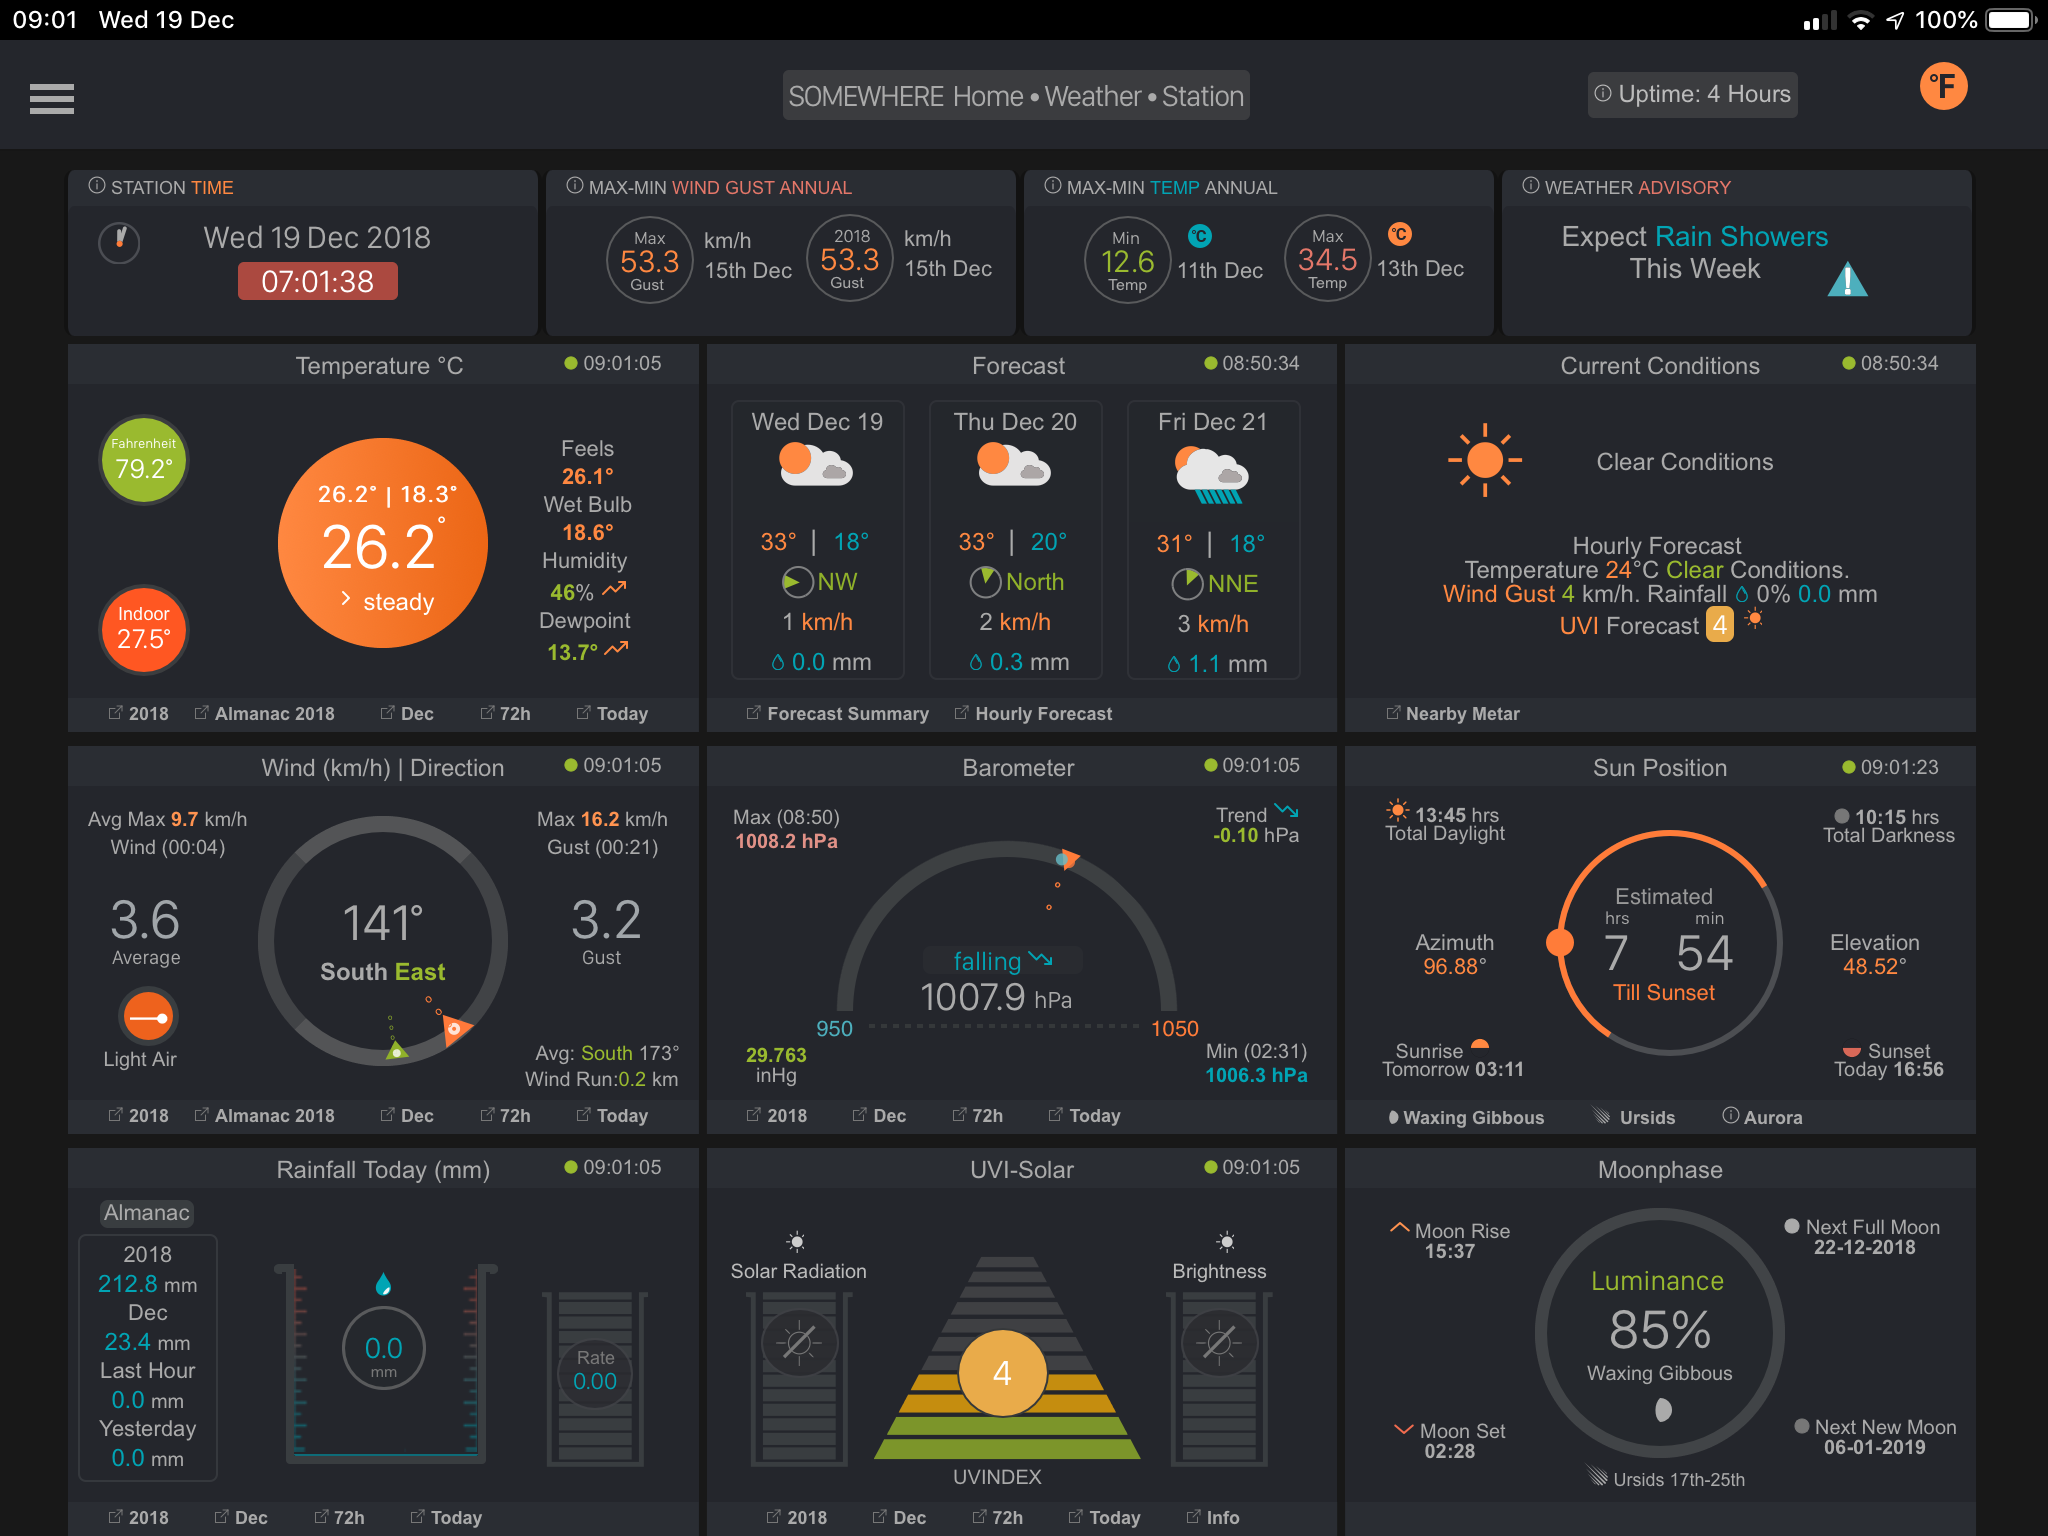
Task: Open Nearby Metar popup
Action: point(1453,714)
